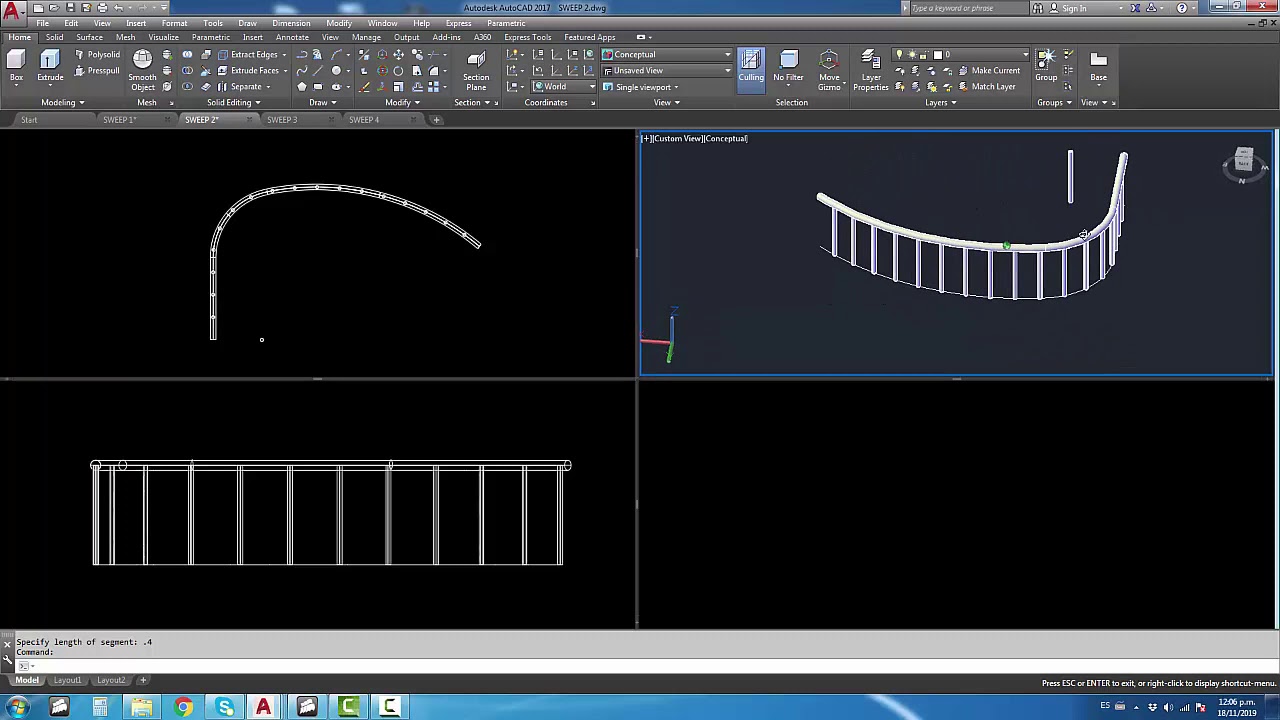This screenshot has height=720, width=1280.
Task: Use the Presspull tool
Action: (x=97, y=71)
